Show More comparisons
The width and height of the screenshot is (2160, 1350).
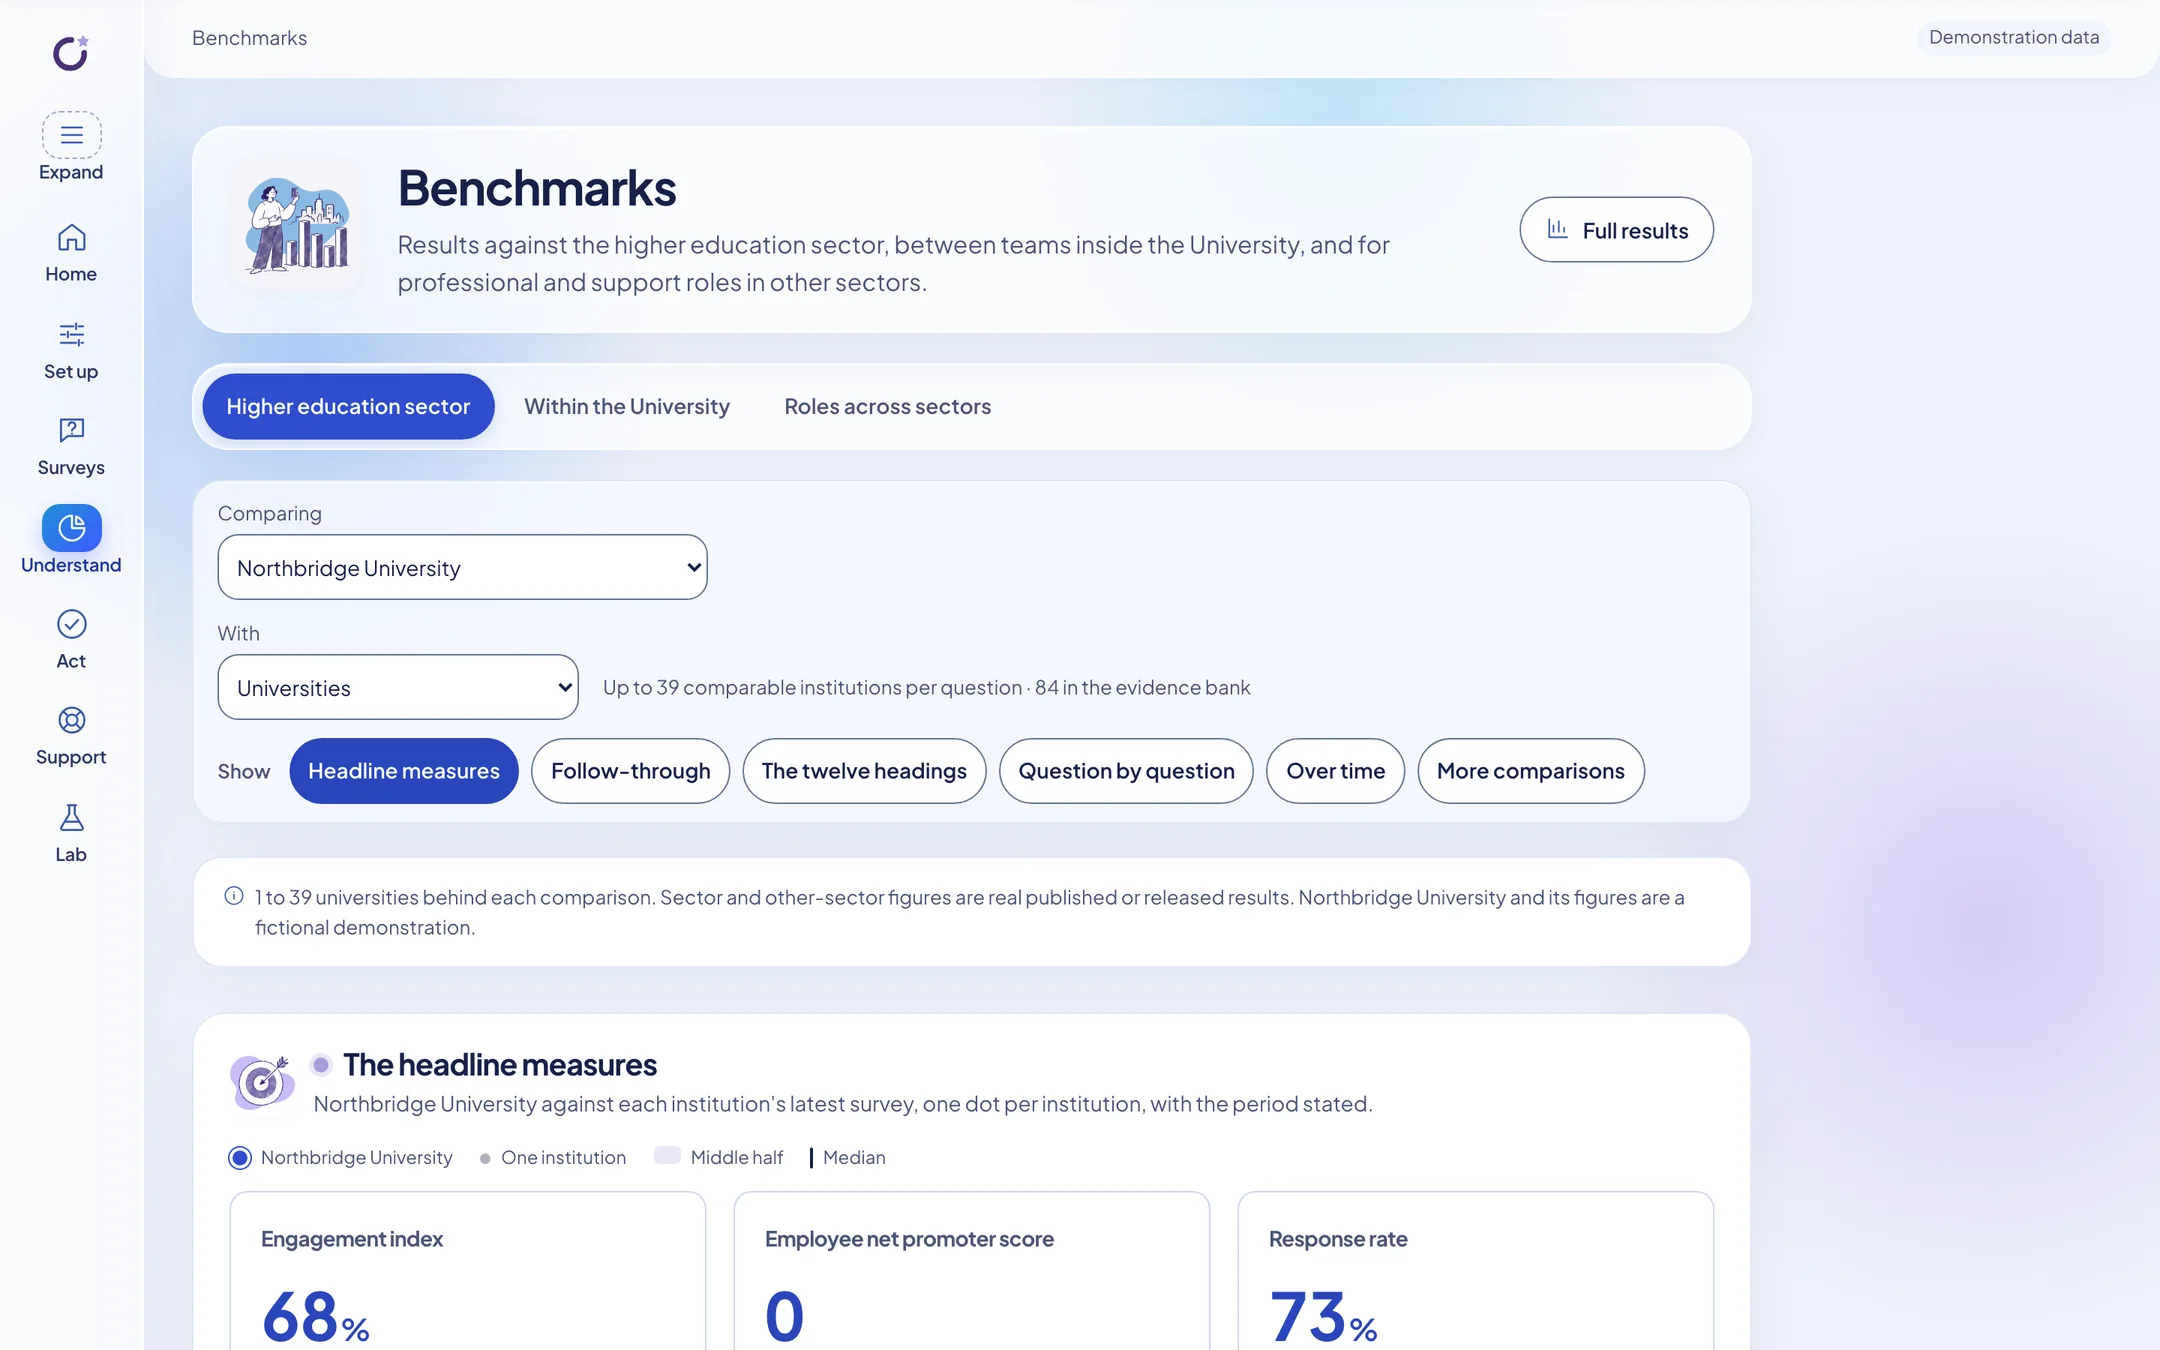tap(1531, 771)
